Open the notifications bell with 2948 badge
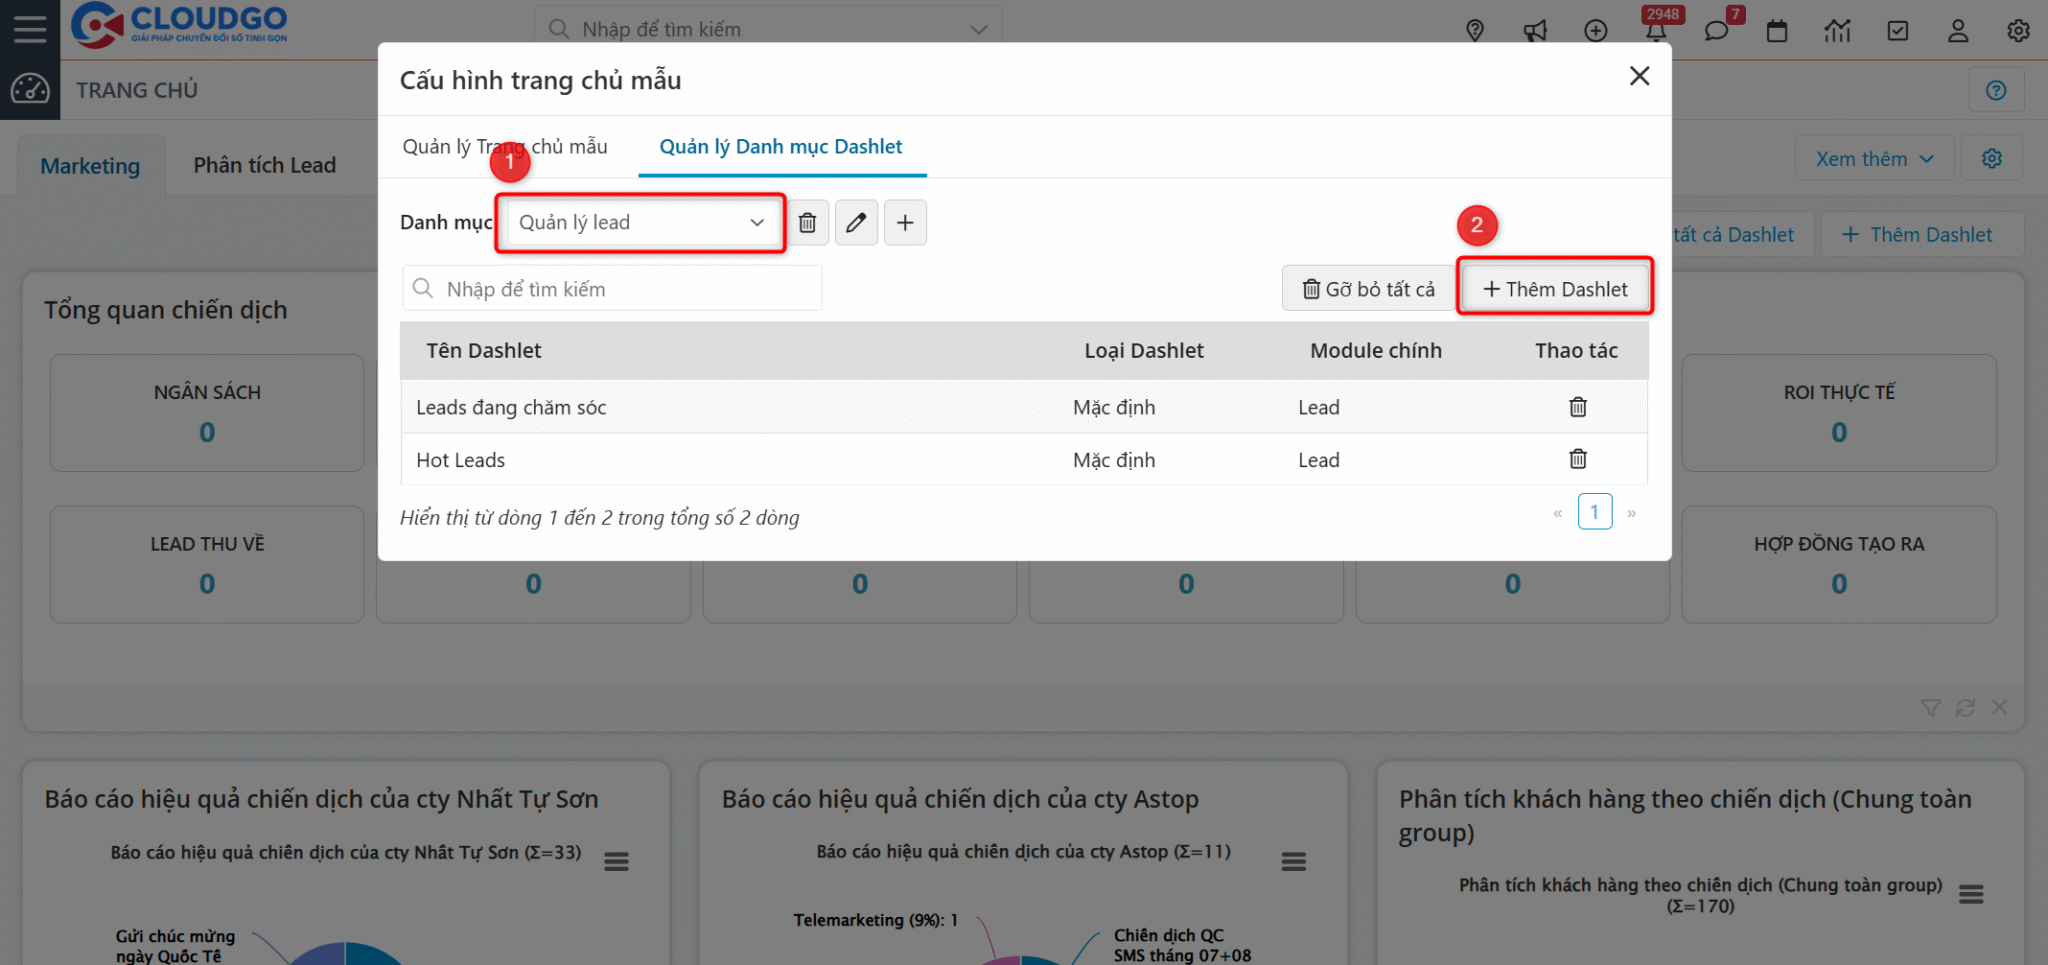Image resolution: width=2048 pixels, height=965 pixels. tap(1657, 30)
